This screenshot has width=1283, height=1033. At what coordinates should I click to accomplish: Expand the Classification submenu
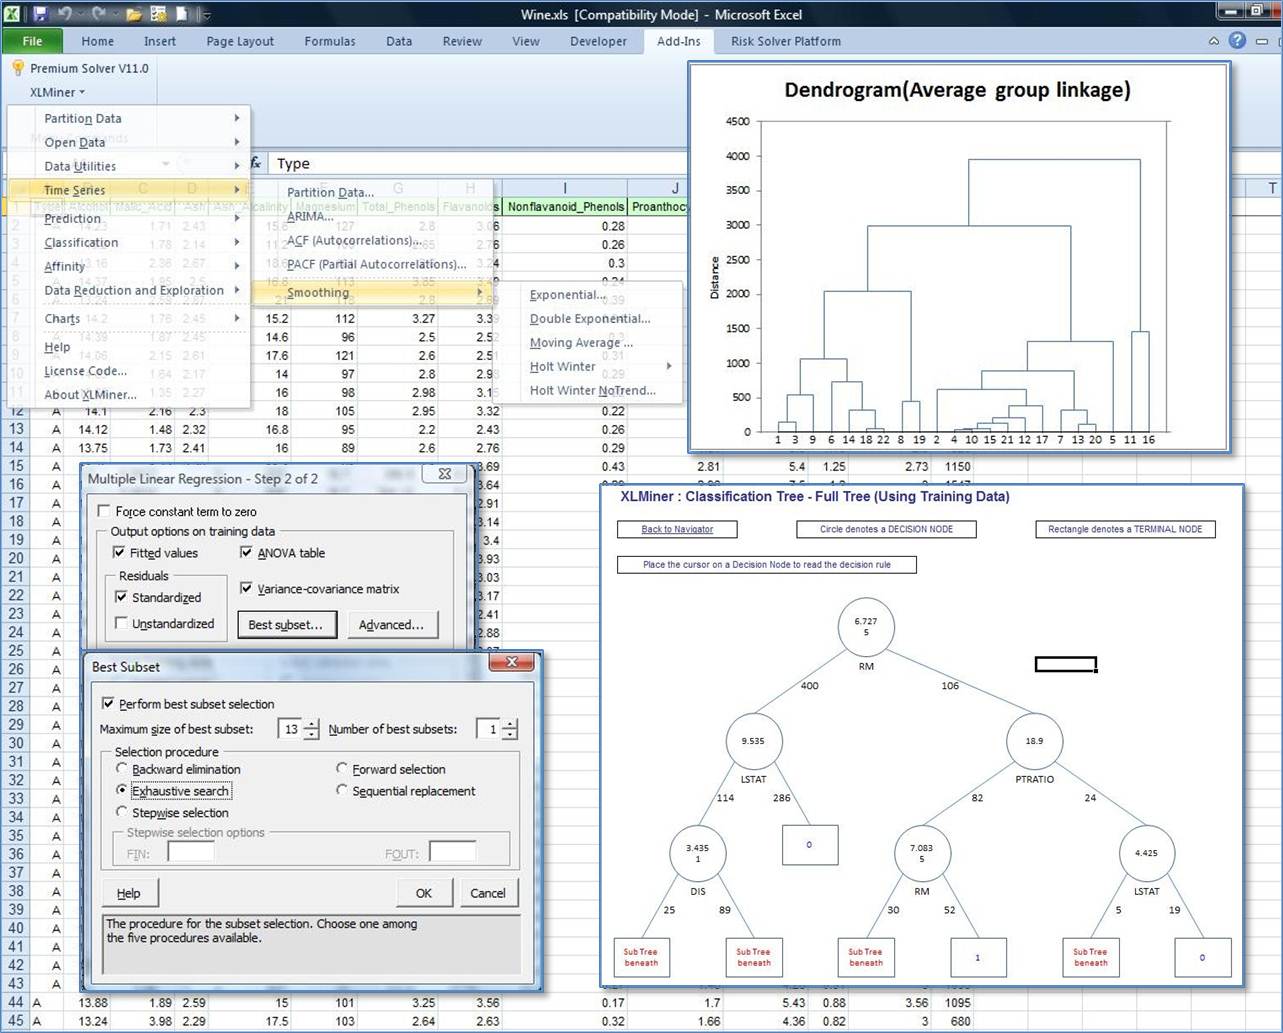pyautogui.click(x=128, y=242)
